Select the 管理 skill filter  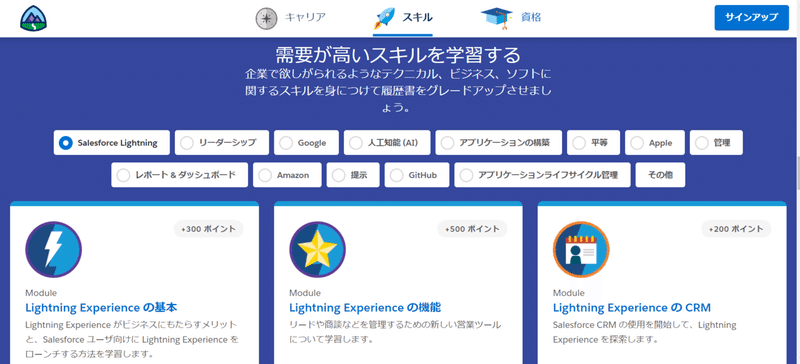(x=716, y=142)
